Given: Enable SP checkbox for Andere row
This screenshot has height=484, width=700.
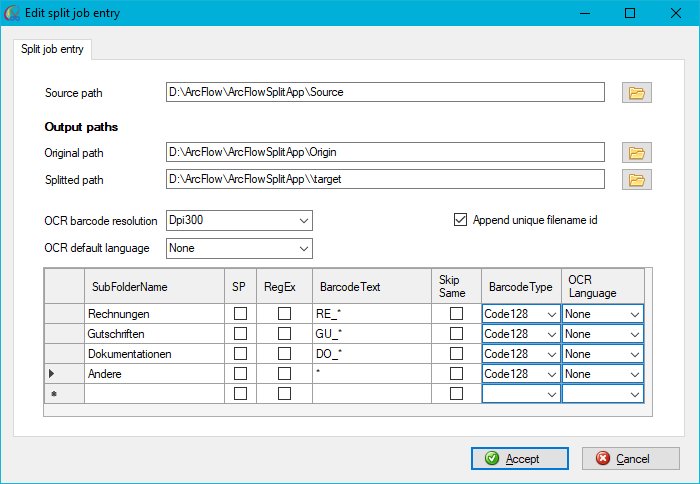Looking at the screenshot, I should (240, 374).
